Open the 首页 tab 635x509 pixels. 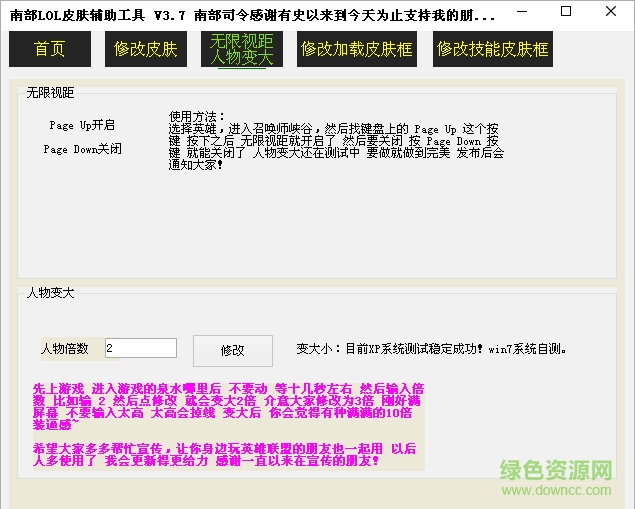[50, 49]
